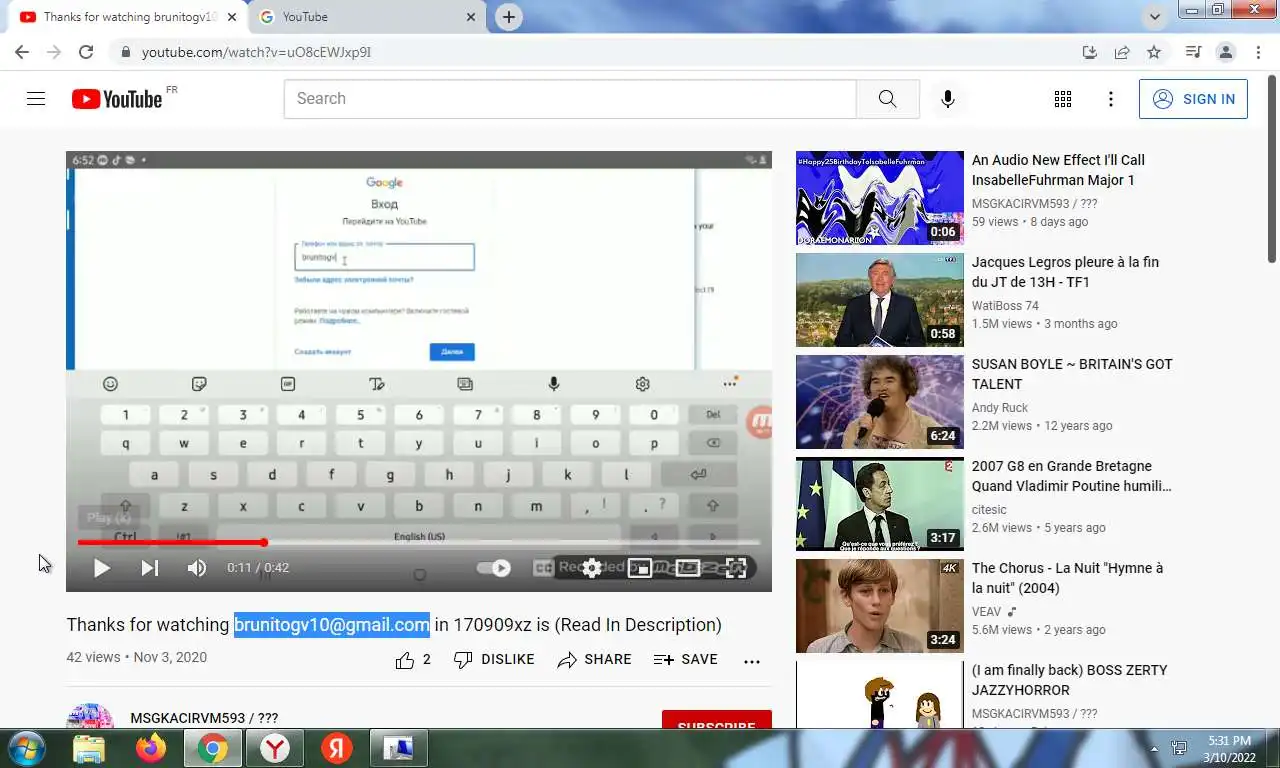Image resolution: width=1280 pixels, height=768 pixels.
Task: Click the address bar URL
Action: (256, 52)
